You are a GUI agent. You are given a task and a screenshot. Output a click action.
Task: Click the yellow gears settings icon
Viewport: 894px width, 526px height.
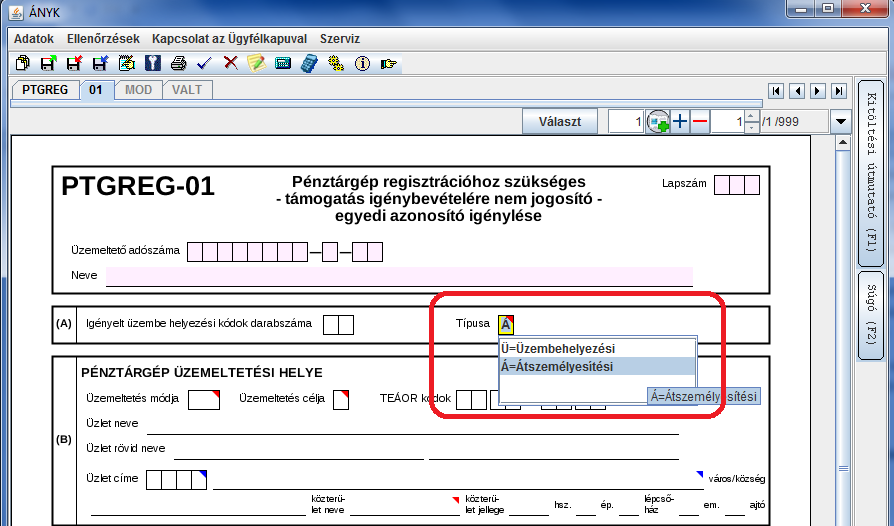click(x=336, y=63)
